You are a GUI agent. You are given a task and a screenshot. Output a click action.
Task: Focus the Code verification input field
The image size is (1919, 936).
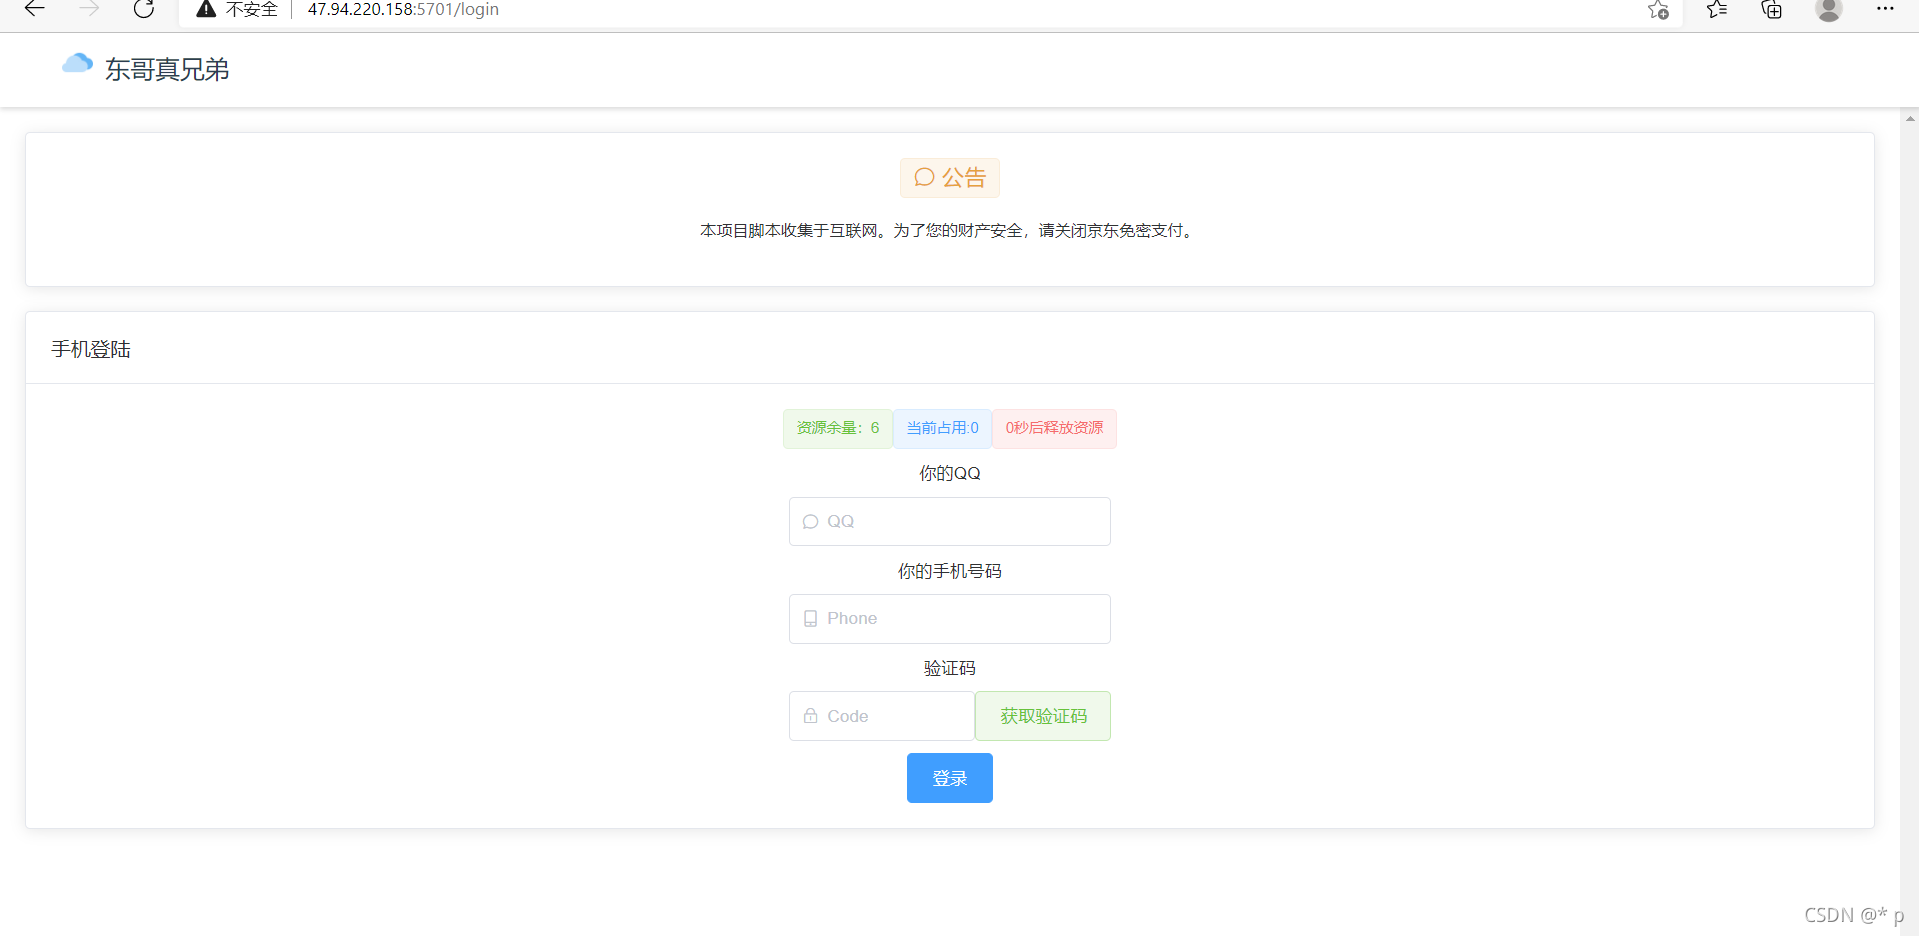[882, 716]
